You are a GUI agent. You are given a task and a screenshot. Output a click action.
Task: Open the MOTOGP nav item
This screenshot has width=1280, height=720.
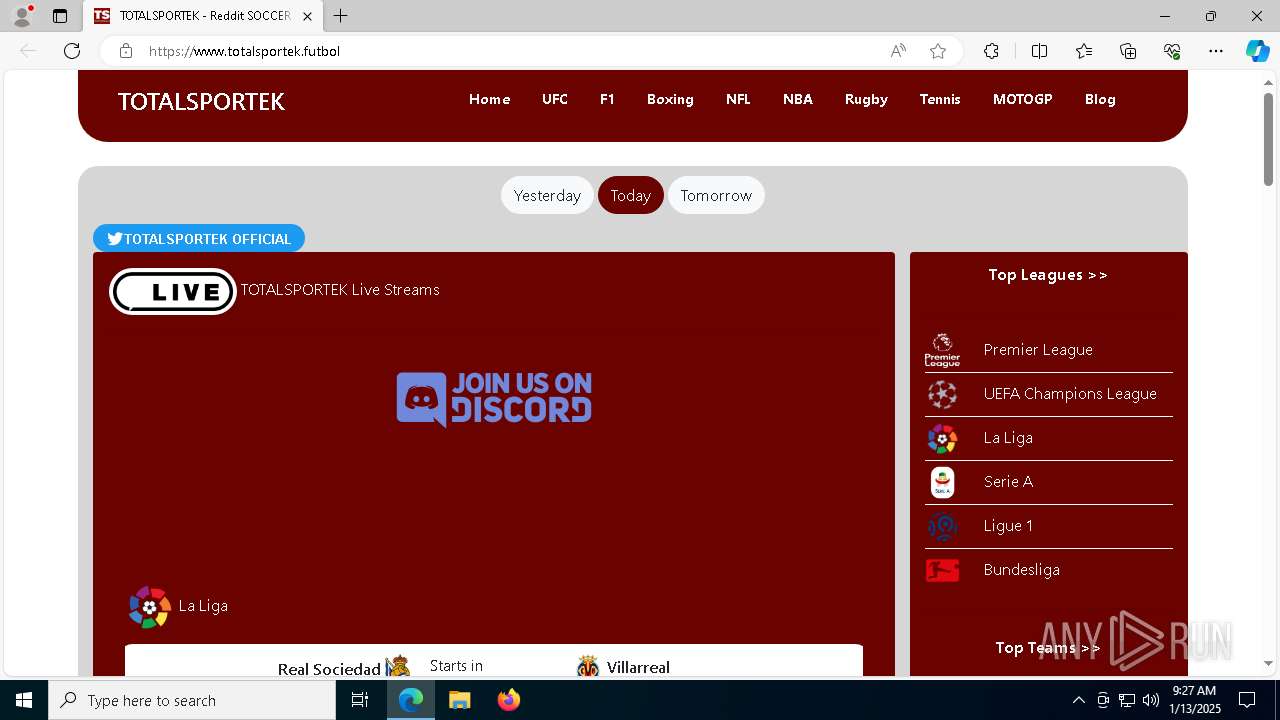[1022, 99]
